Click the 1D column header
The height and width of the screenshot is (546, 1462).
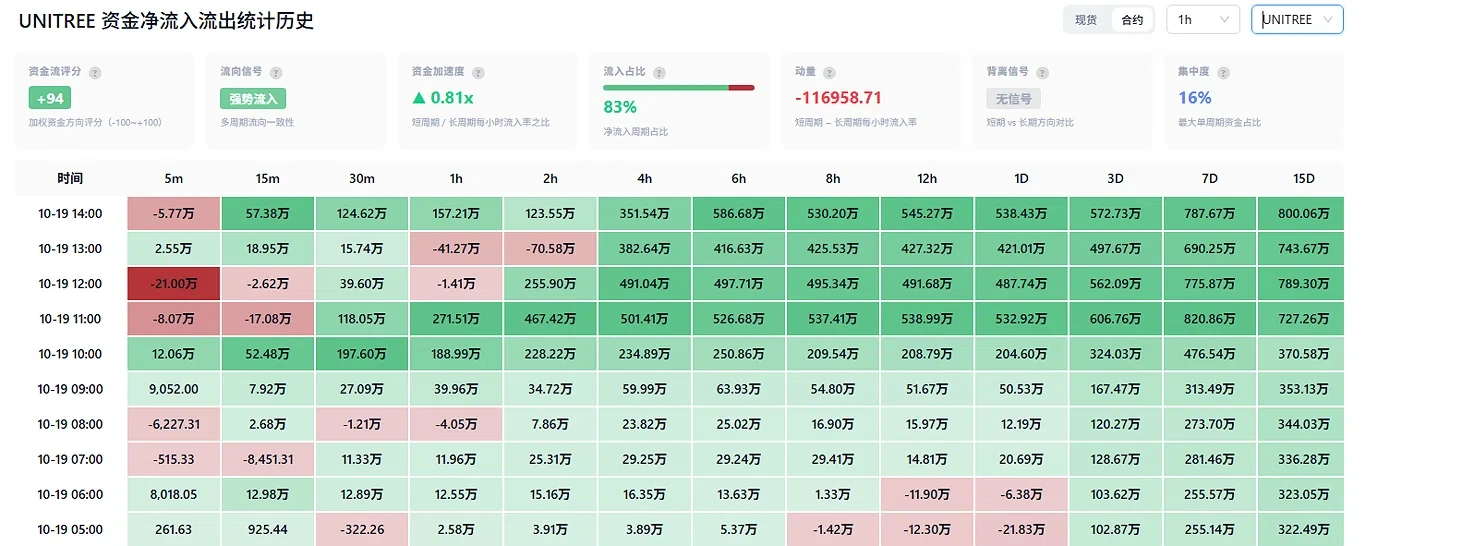click(1021, 179)
